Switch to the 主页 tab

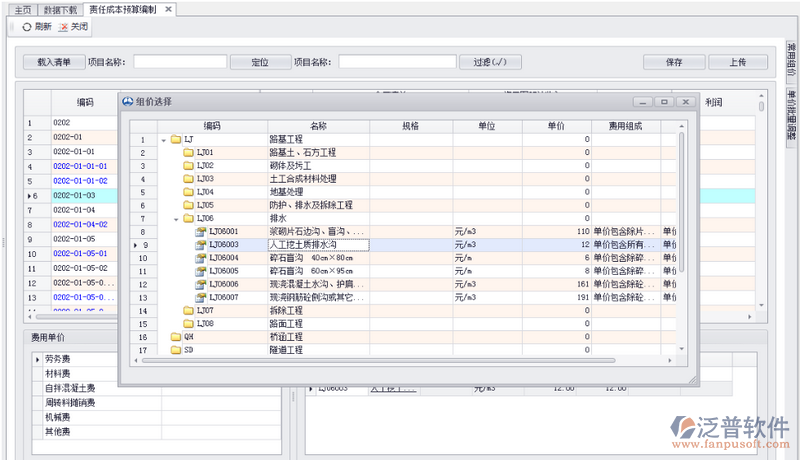[23, 10]
